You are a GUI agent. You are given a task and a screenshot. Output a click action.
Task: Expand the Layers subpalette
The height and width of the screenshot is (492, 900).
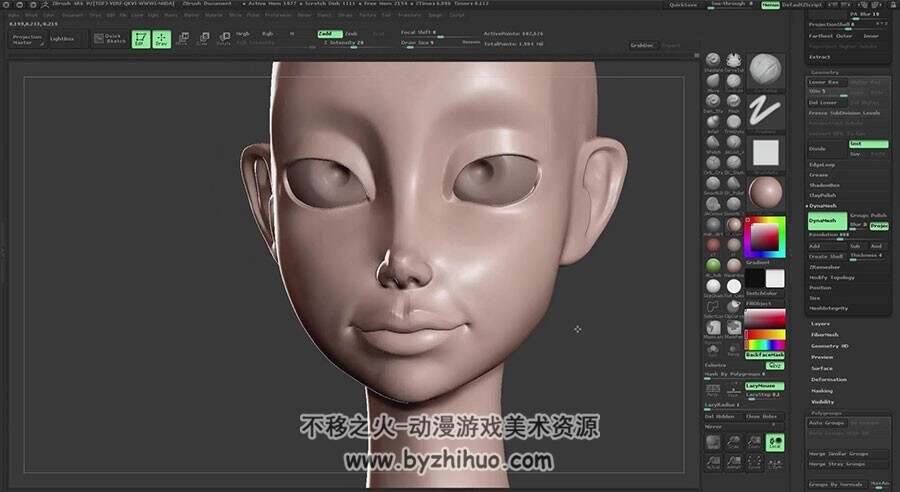click(821, 324)
